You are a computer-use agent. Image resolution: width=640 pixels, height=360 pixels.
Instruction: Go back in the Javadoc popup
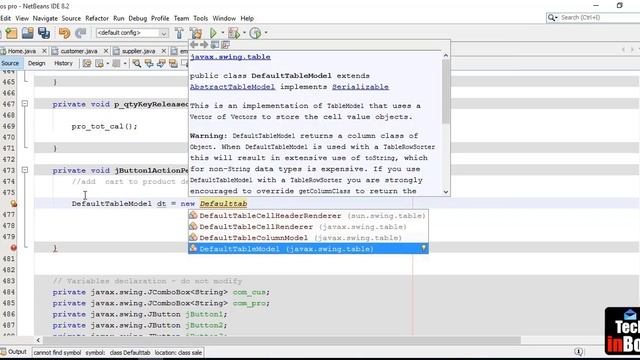(194, 44)
